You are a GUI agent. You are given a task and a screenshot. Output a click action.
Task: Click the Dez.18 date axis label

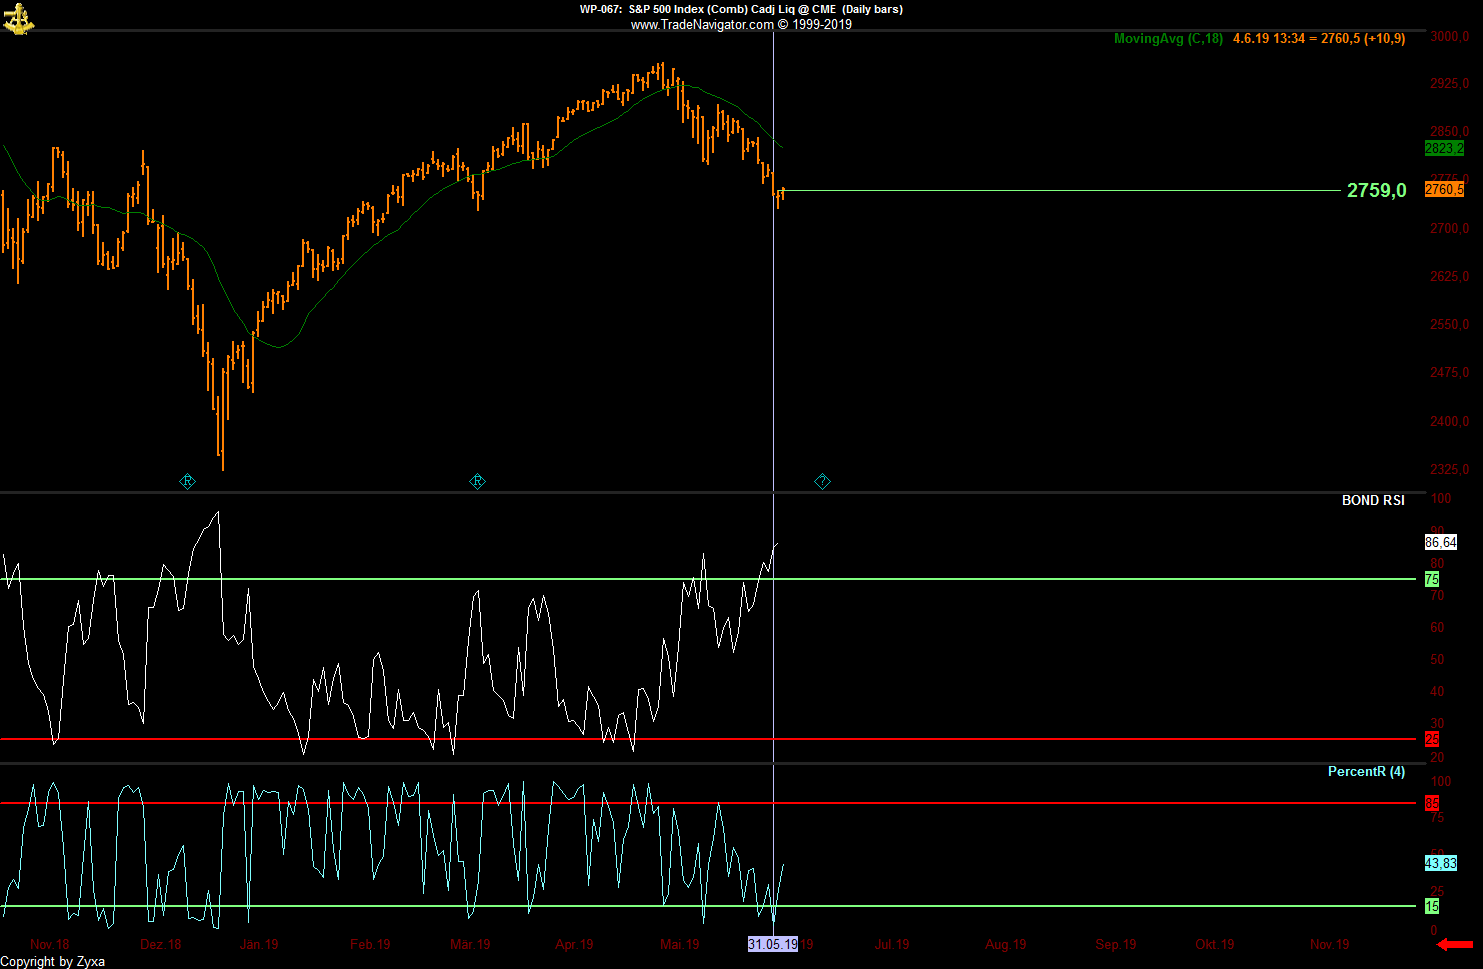[161, 944]
